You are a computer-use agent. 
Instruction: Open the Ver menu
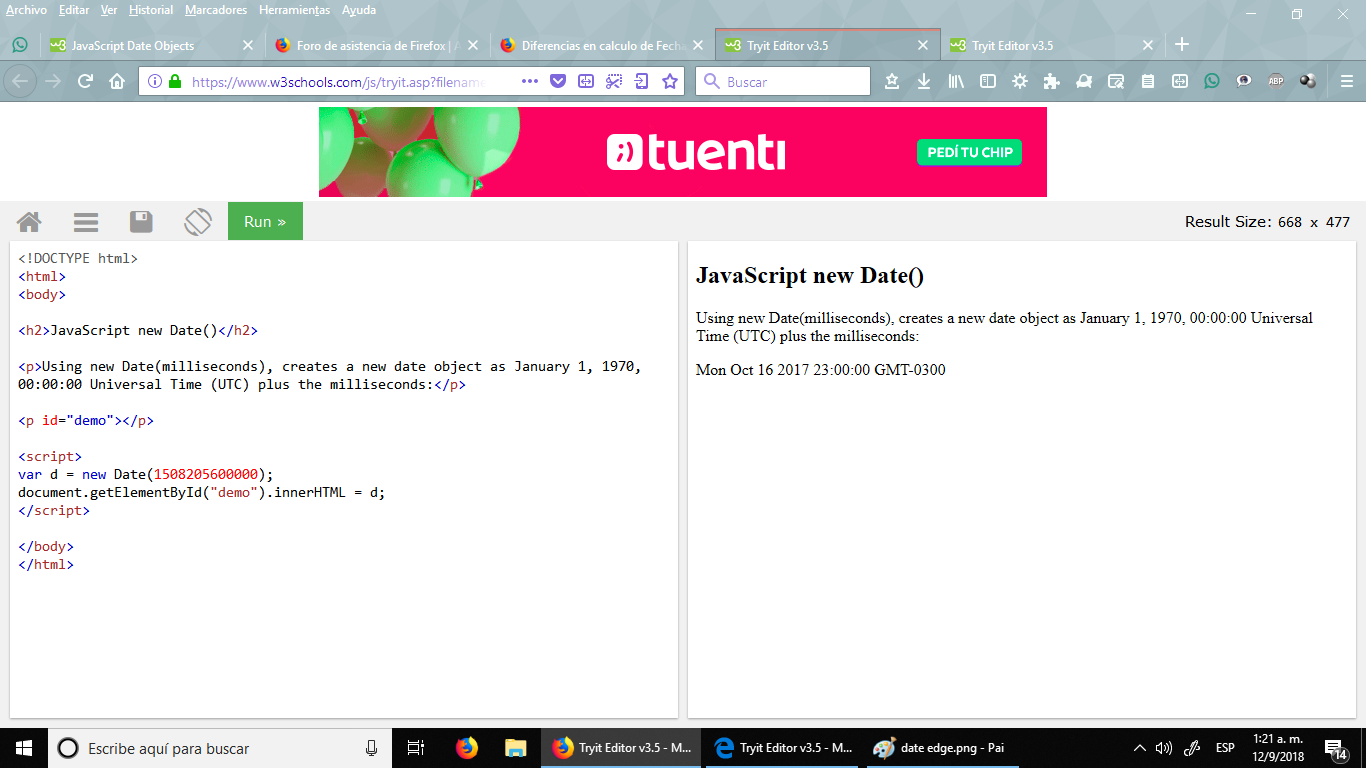pyautogui.click(x=109, y=10)
